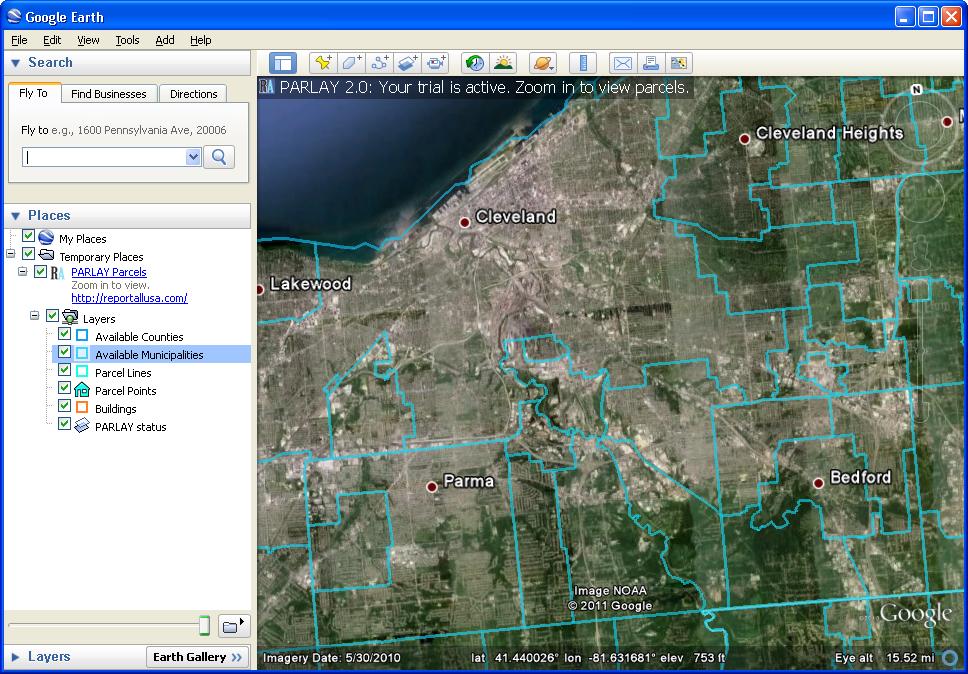The image size is (968, 674).
Task: Toggle sunlight across the landscape
Action: tap(503, 63)
